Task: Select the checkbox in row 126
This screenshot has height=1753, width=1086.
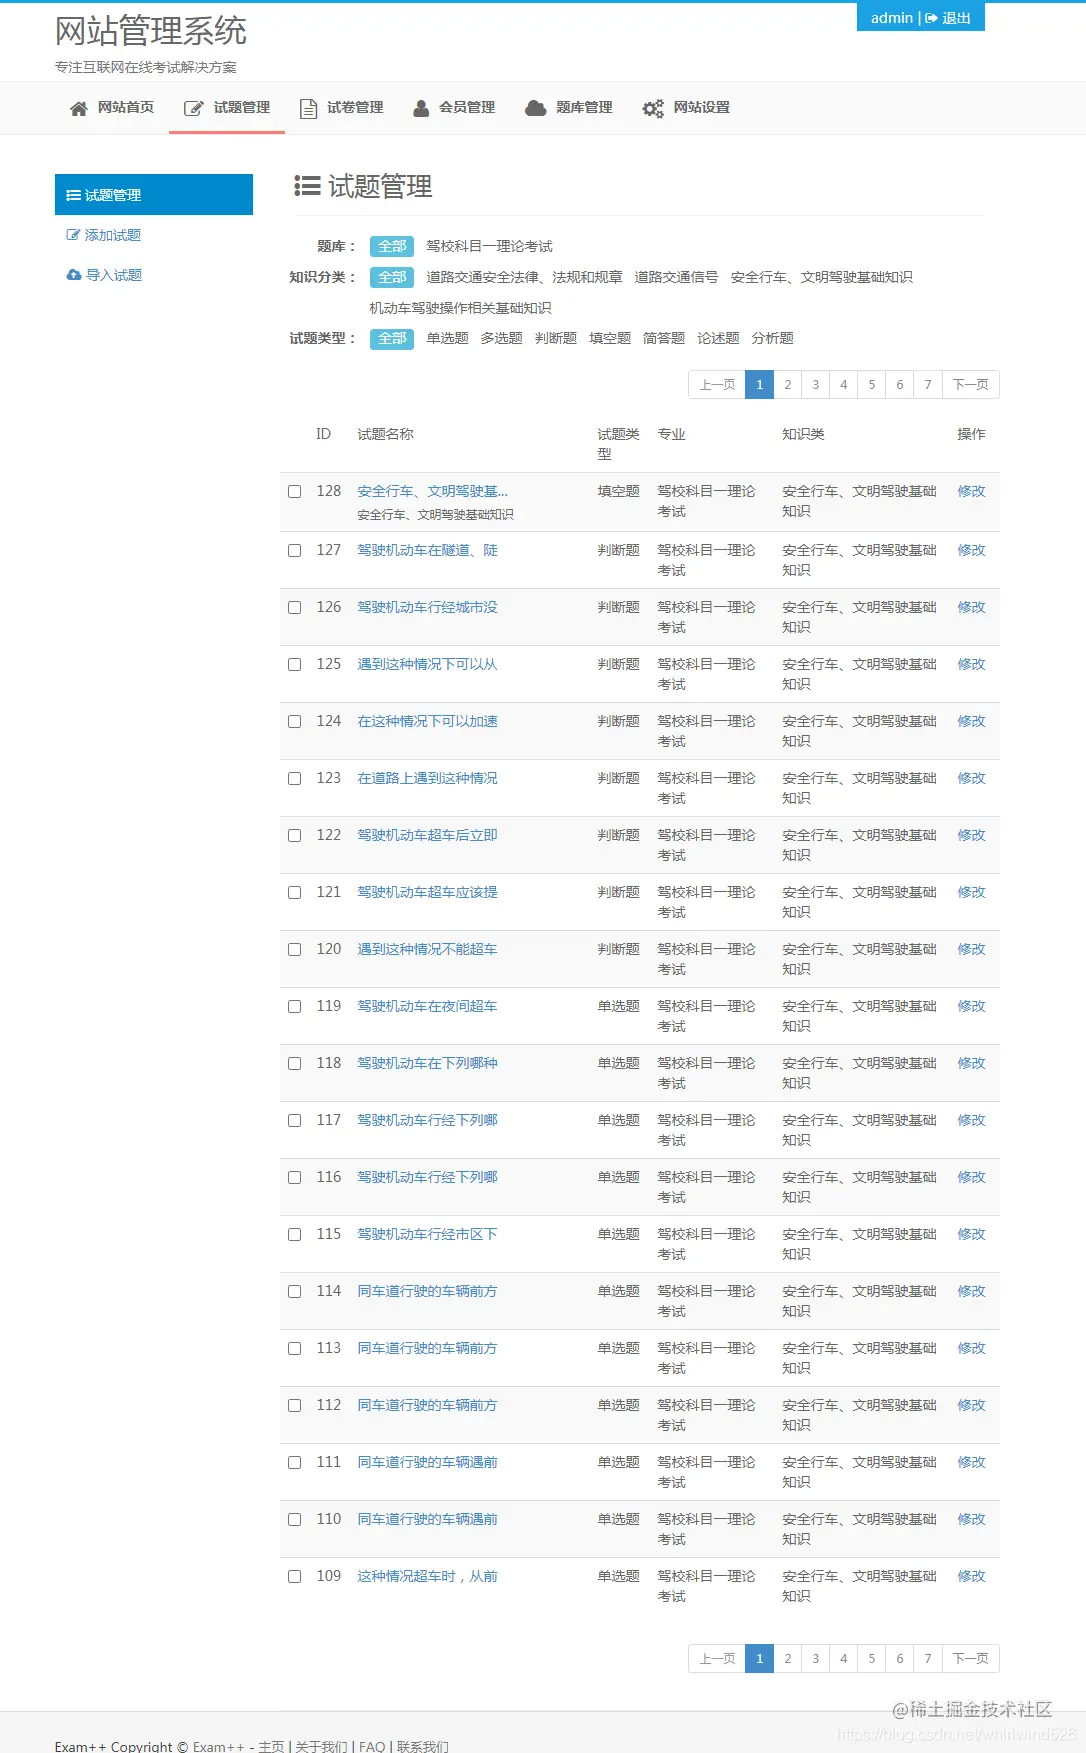Action: pos(295,607)
